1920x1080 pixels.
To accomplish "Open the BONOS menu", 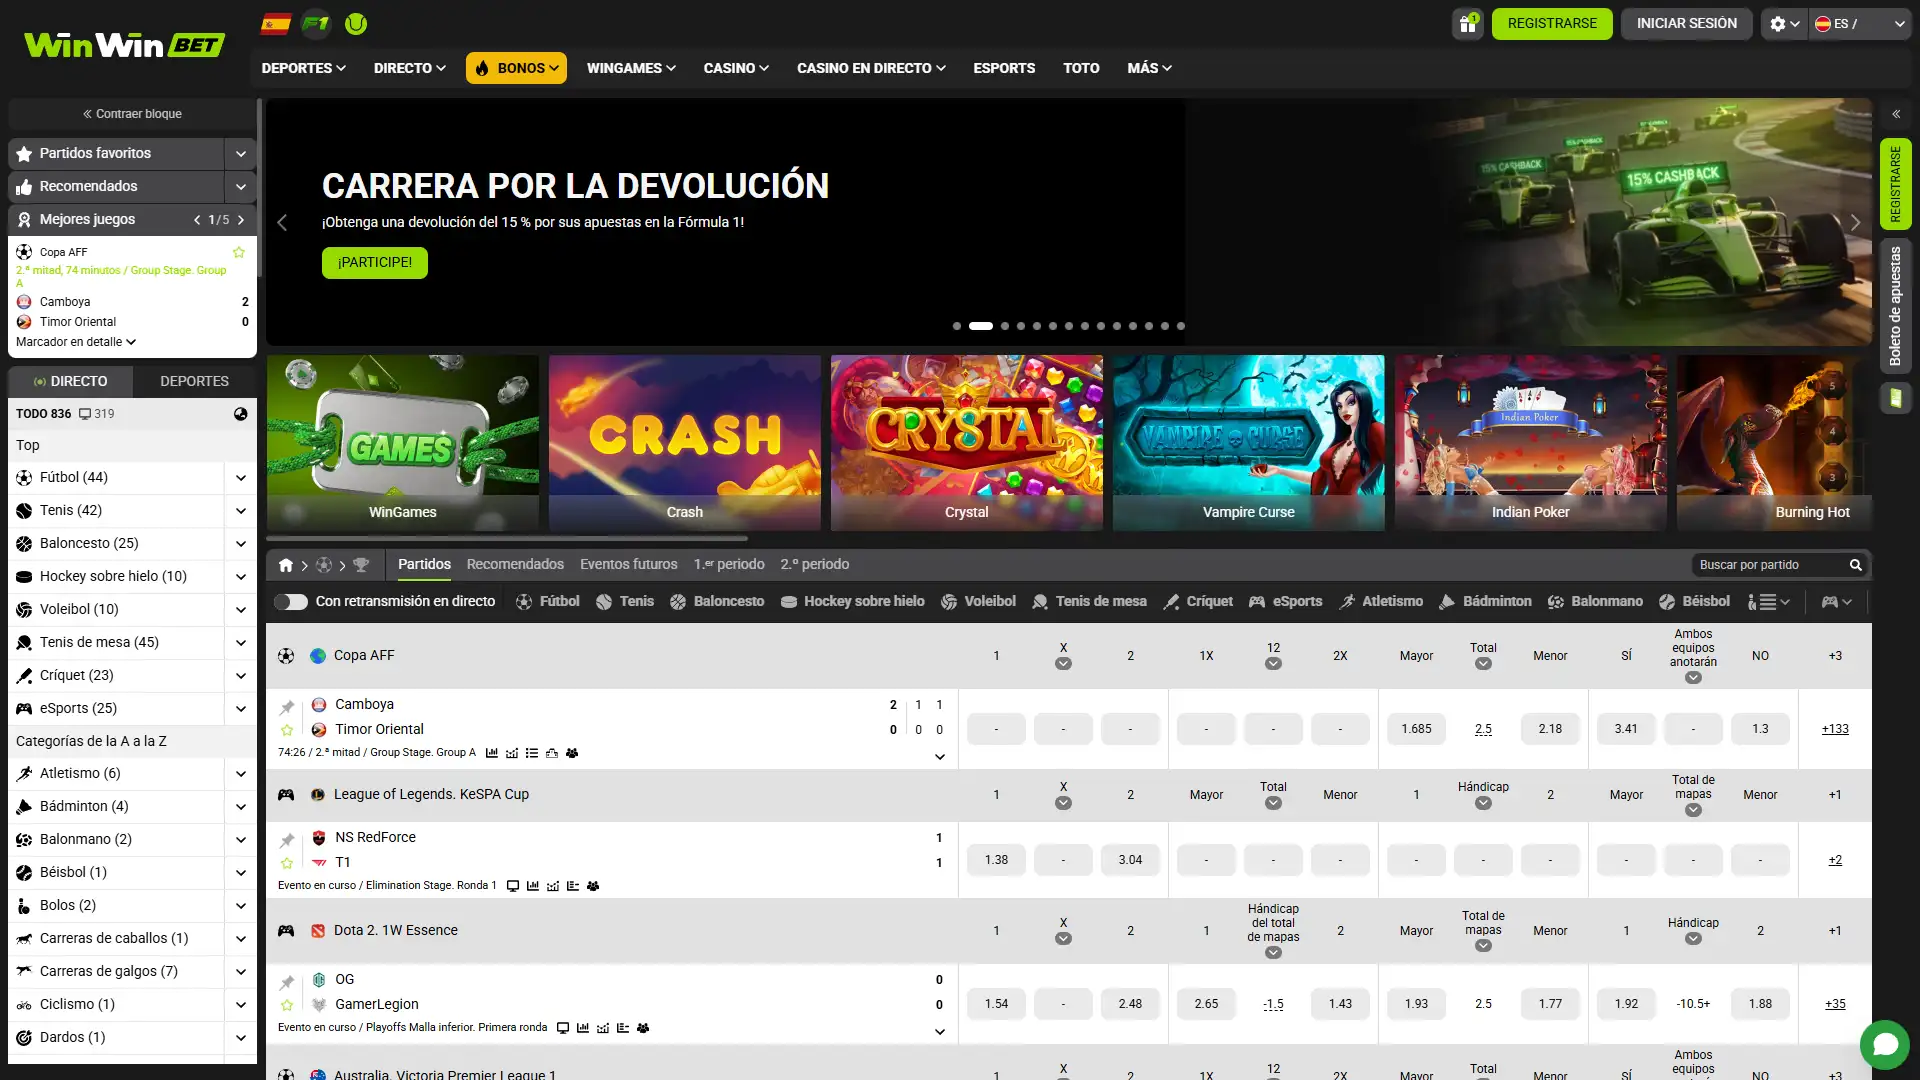I will [x=516, y=68].
